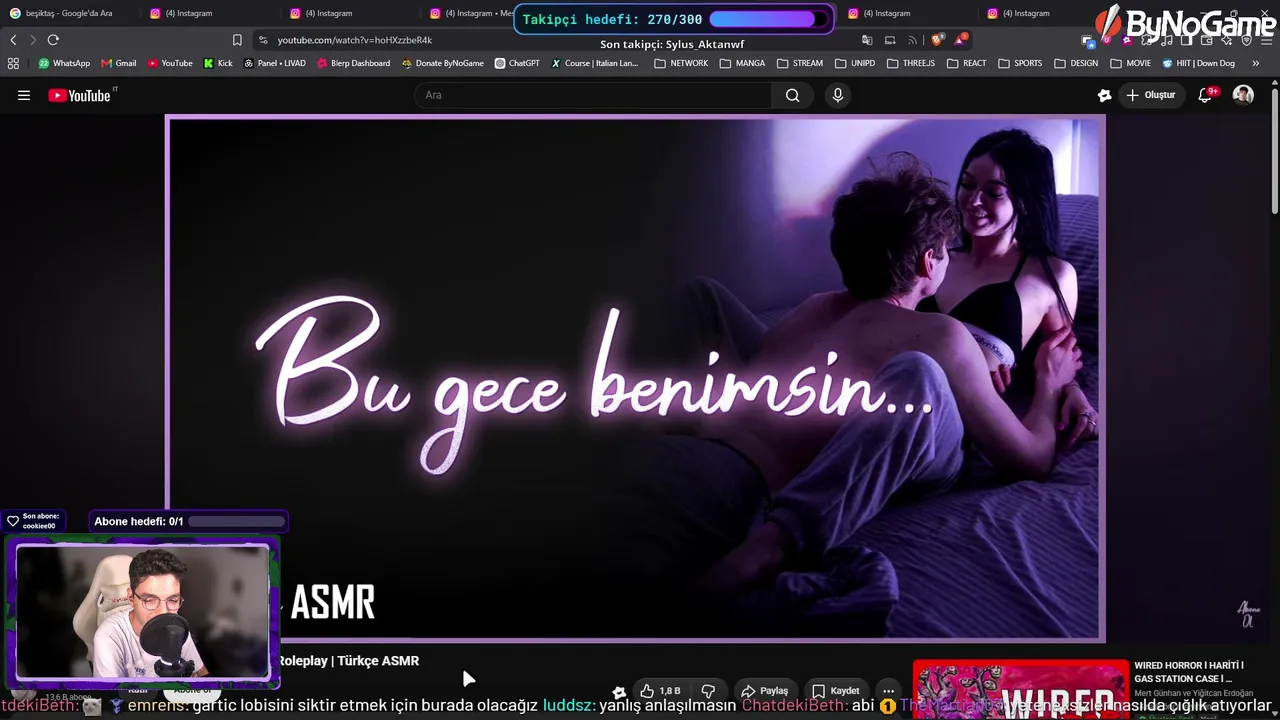Click the address bar URL
The height and width of the screenshot is (720, 1280).
354,40
